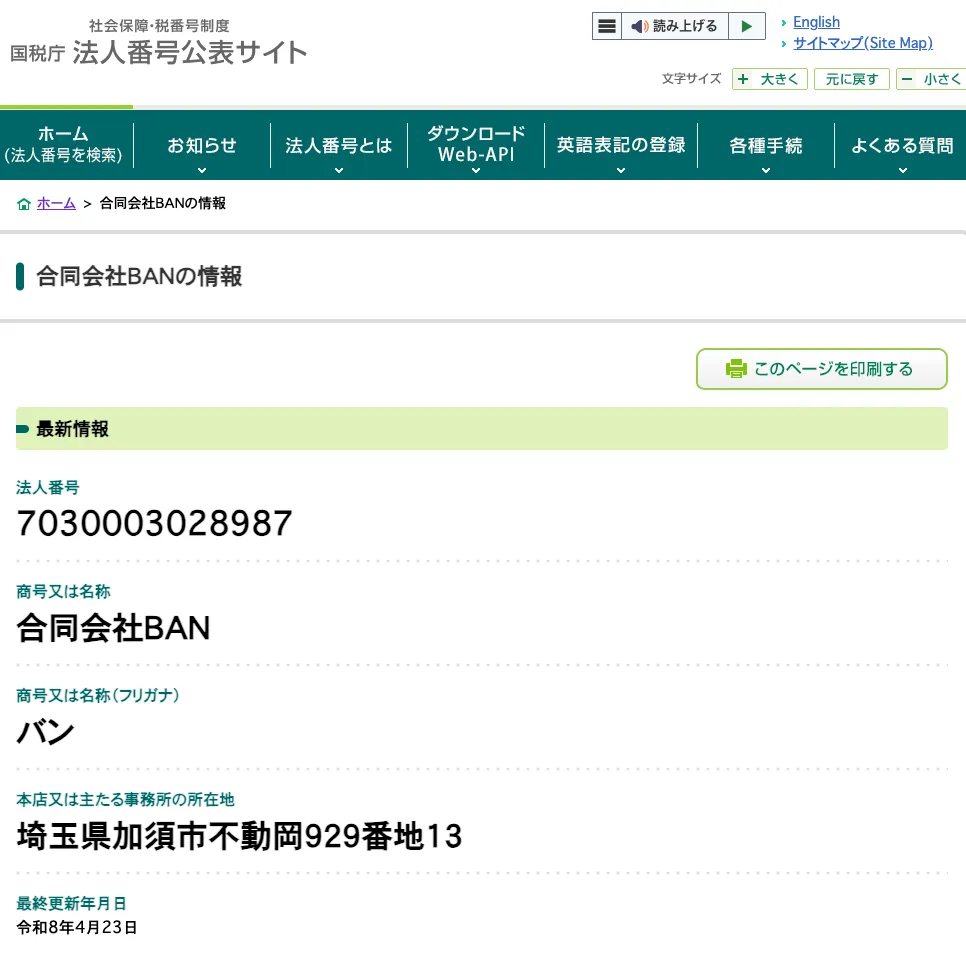Expand chevron under お知らせ
This screenshot has width=966, height=954.
point(202,171)
